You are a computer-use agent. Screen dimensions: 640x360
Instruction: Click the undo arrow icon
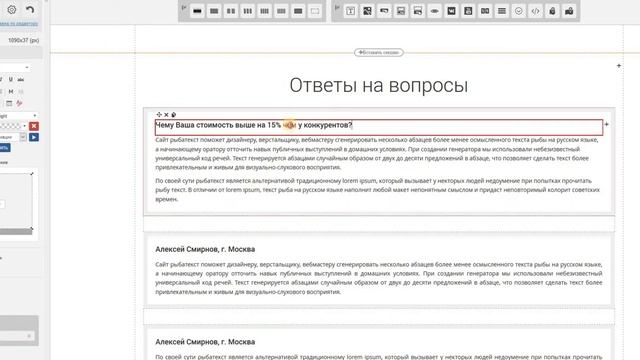pos(30,9)
